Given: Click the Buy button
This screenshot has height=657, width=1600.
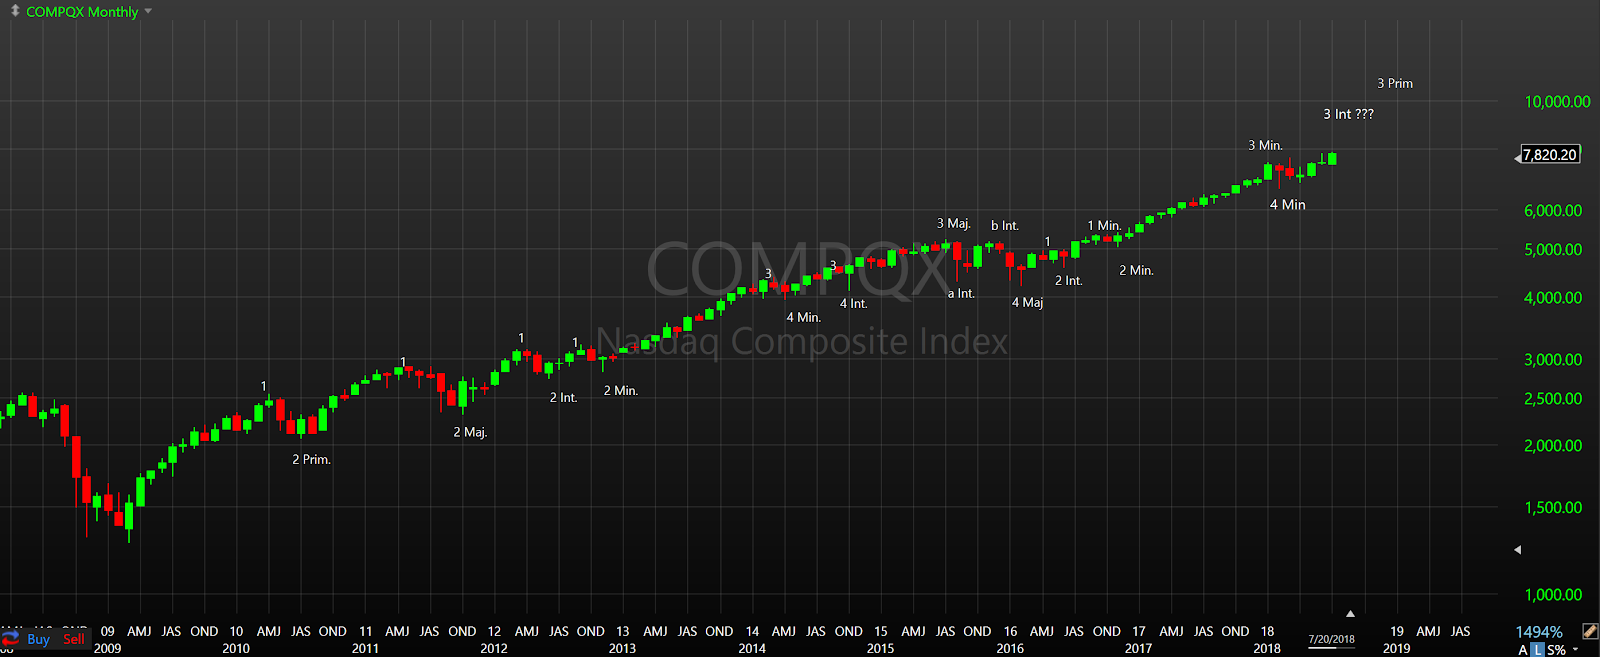Looking at the screenshot, I should pyautogui.click(x=39, y=639).
